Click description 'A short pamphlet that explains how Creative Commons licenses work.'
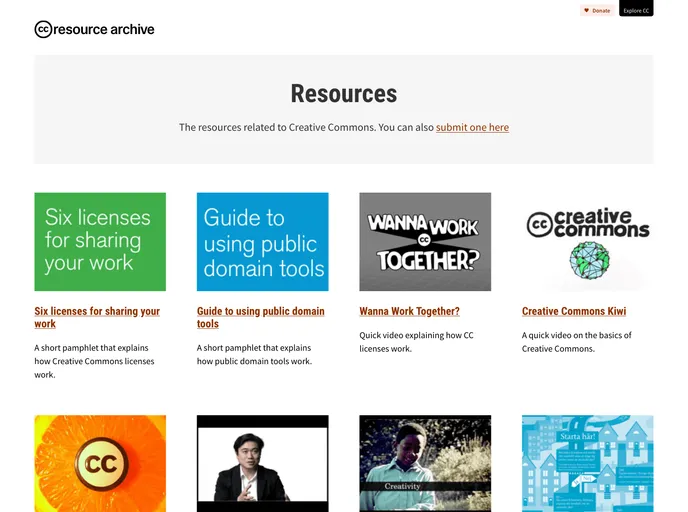688x512 pixels. coord(94,361)
